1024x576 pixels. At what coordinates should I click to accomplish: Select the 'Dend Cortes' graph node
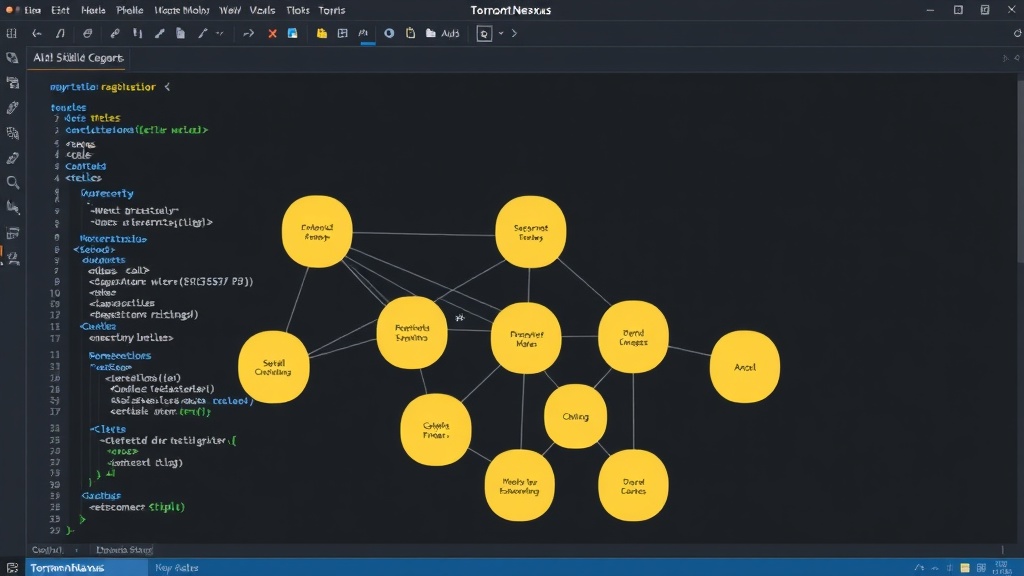click(633, 486)
